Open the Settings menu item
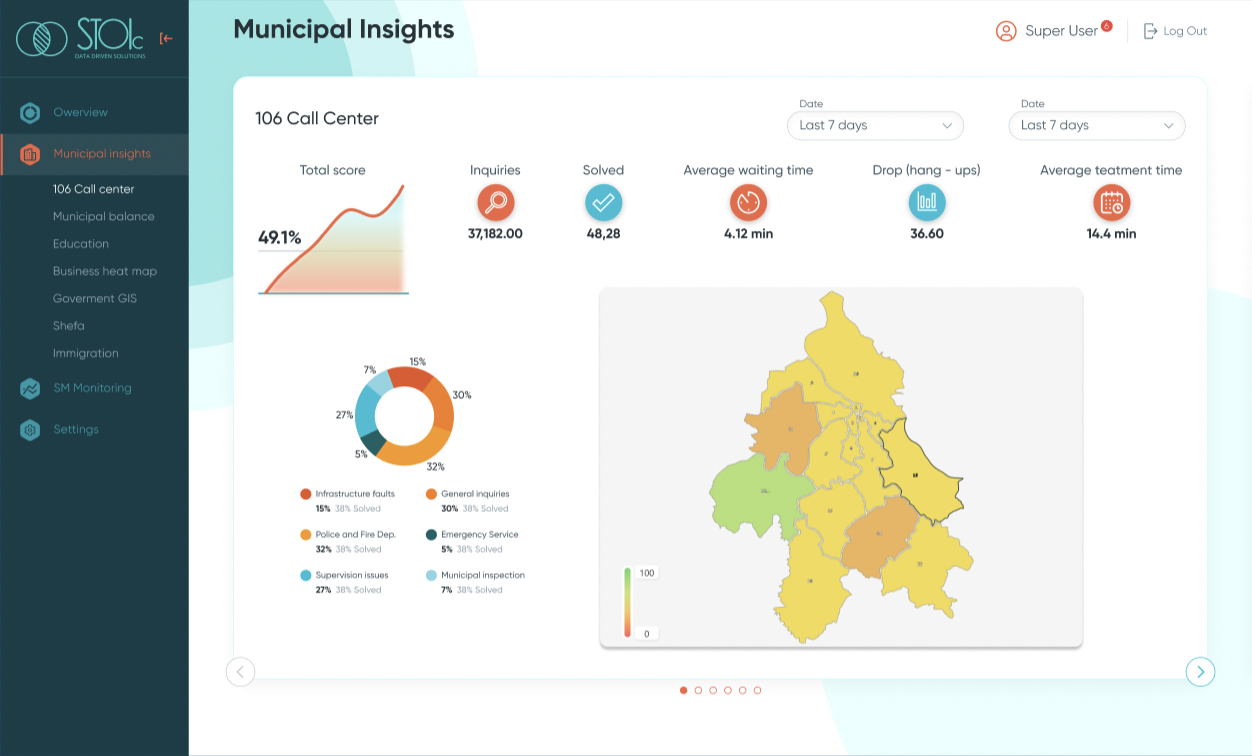This screenshot has width=1252, height=756. click(x=76, y=430)
